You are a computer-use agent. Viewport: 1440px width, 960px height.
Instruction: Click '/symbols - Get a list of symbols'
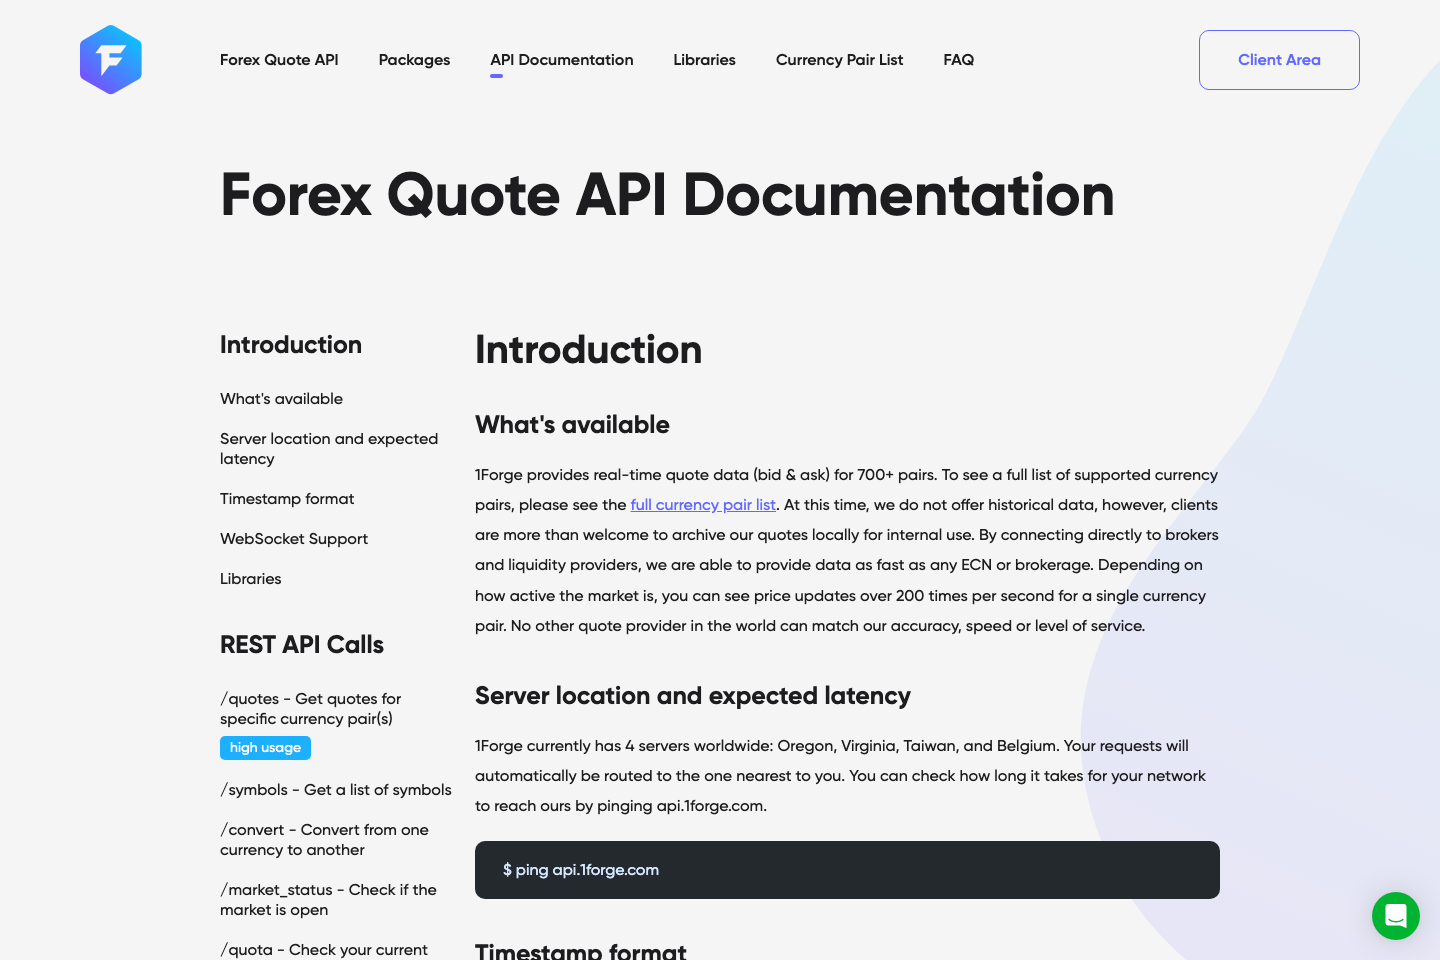[335, 789]
